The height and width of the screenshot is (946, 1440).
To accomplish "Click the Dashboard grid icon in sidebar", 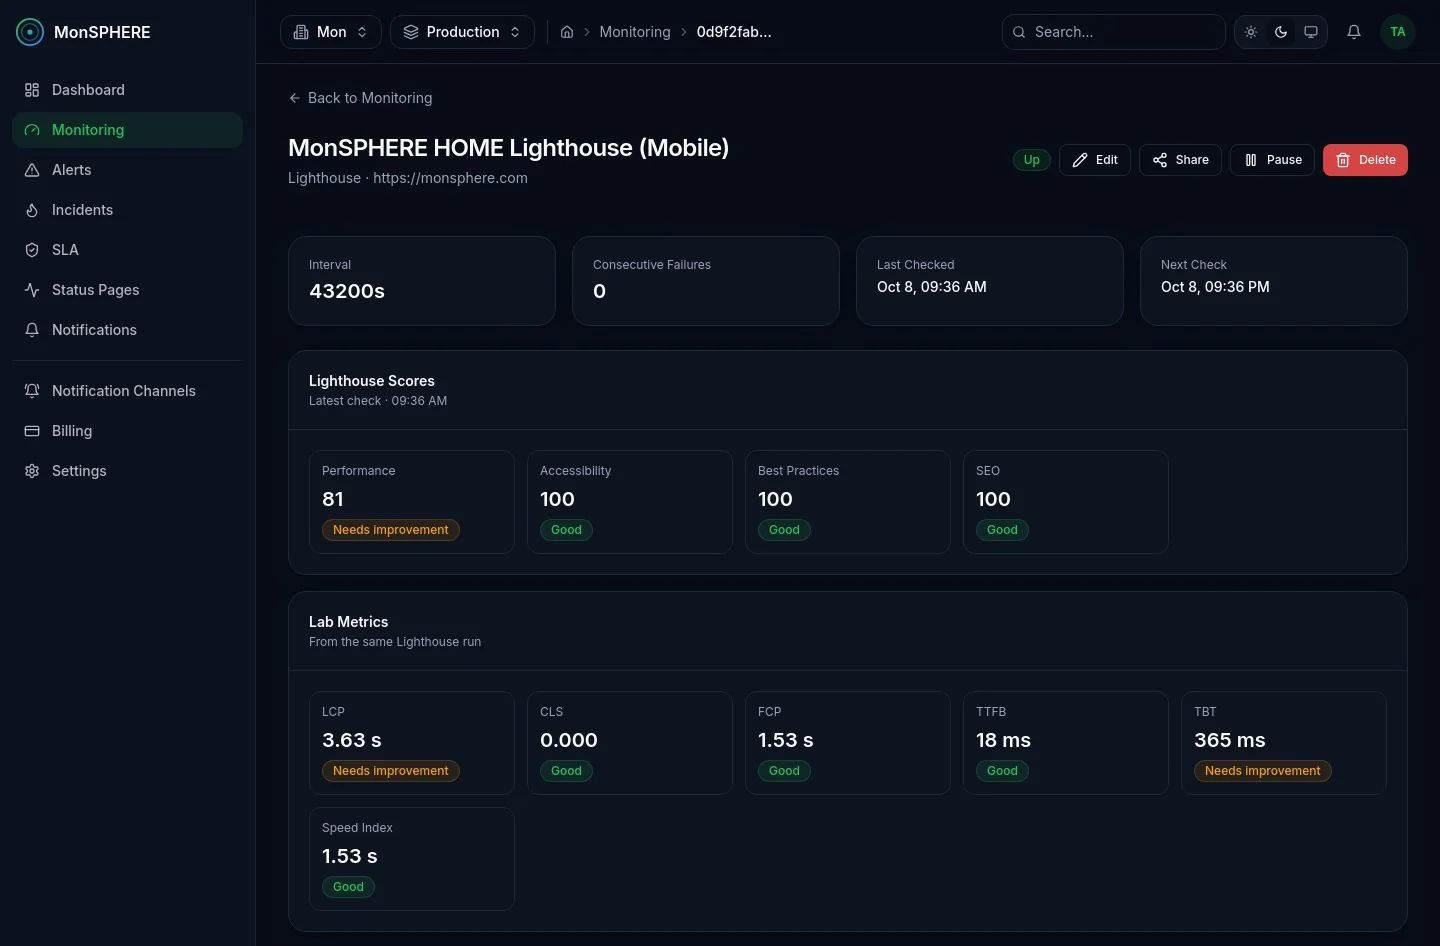I will point(32,90).
